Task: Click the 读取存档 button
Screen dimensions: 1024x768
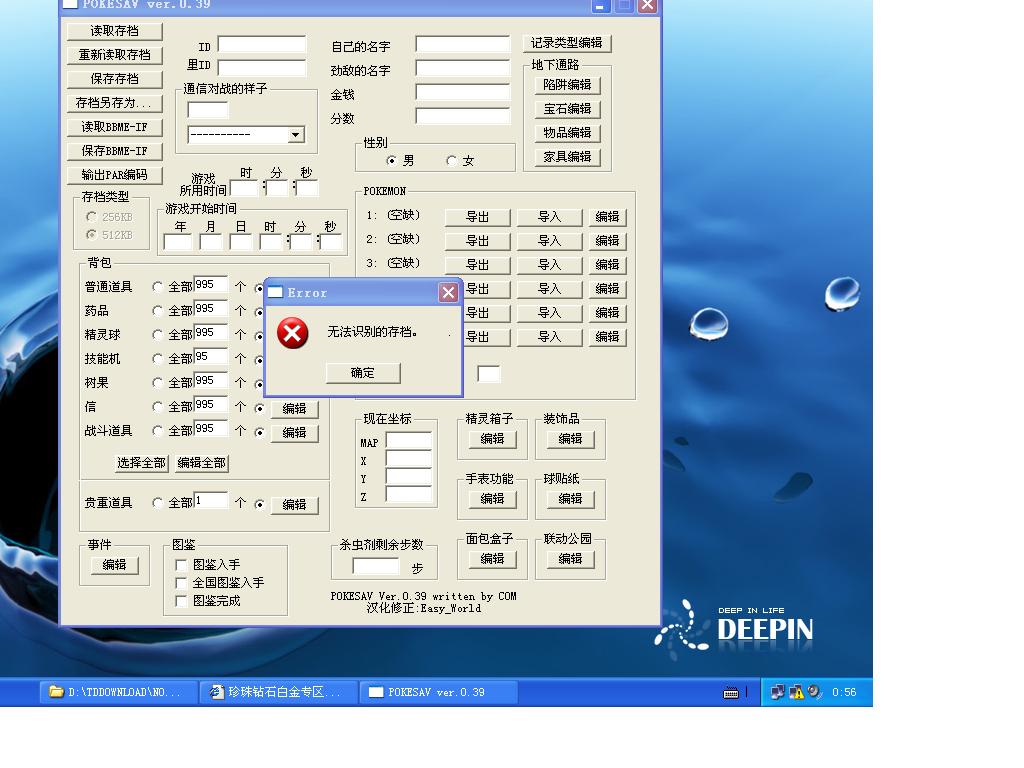Action: click(115, 31)
